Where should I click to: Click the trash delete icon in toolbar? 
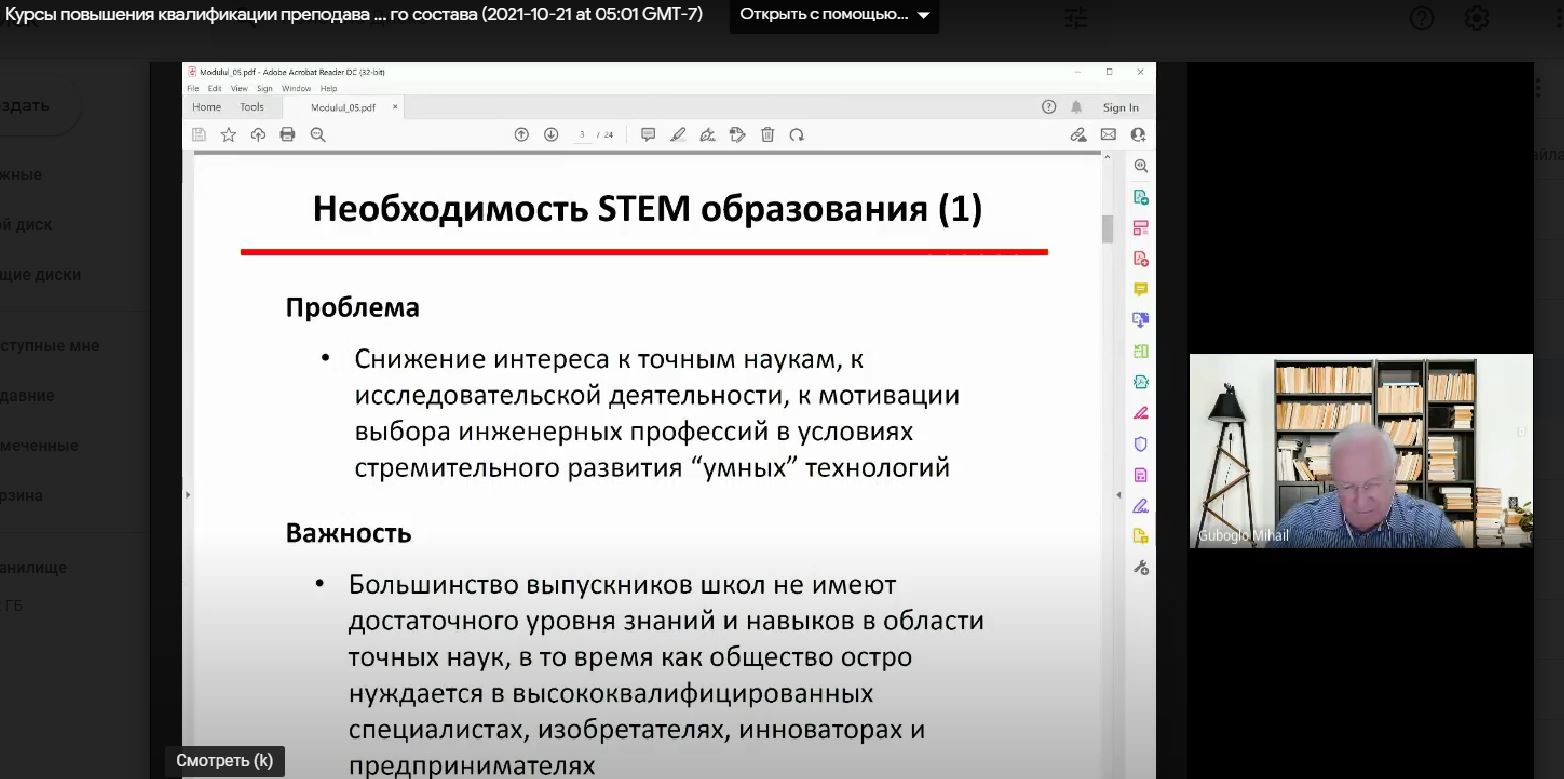point(768,135)
